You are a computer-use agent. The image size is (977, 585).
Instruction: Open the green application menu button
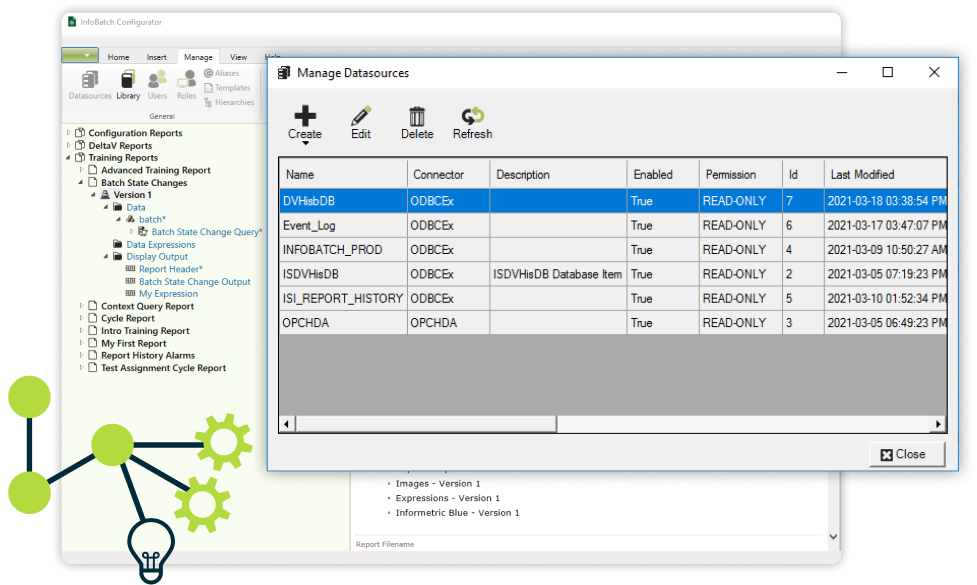point(80,55)
